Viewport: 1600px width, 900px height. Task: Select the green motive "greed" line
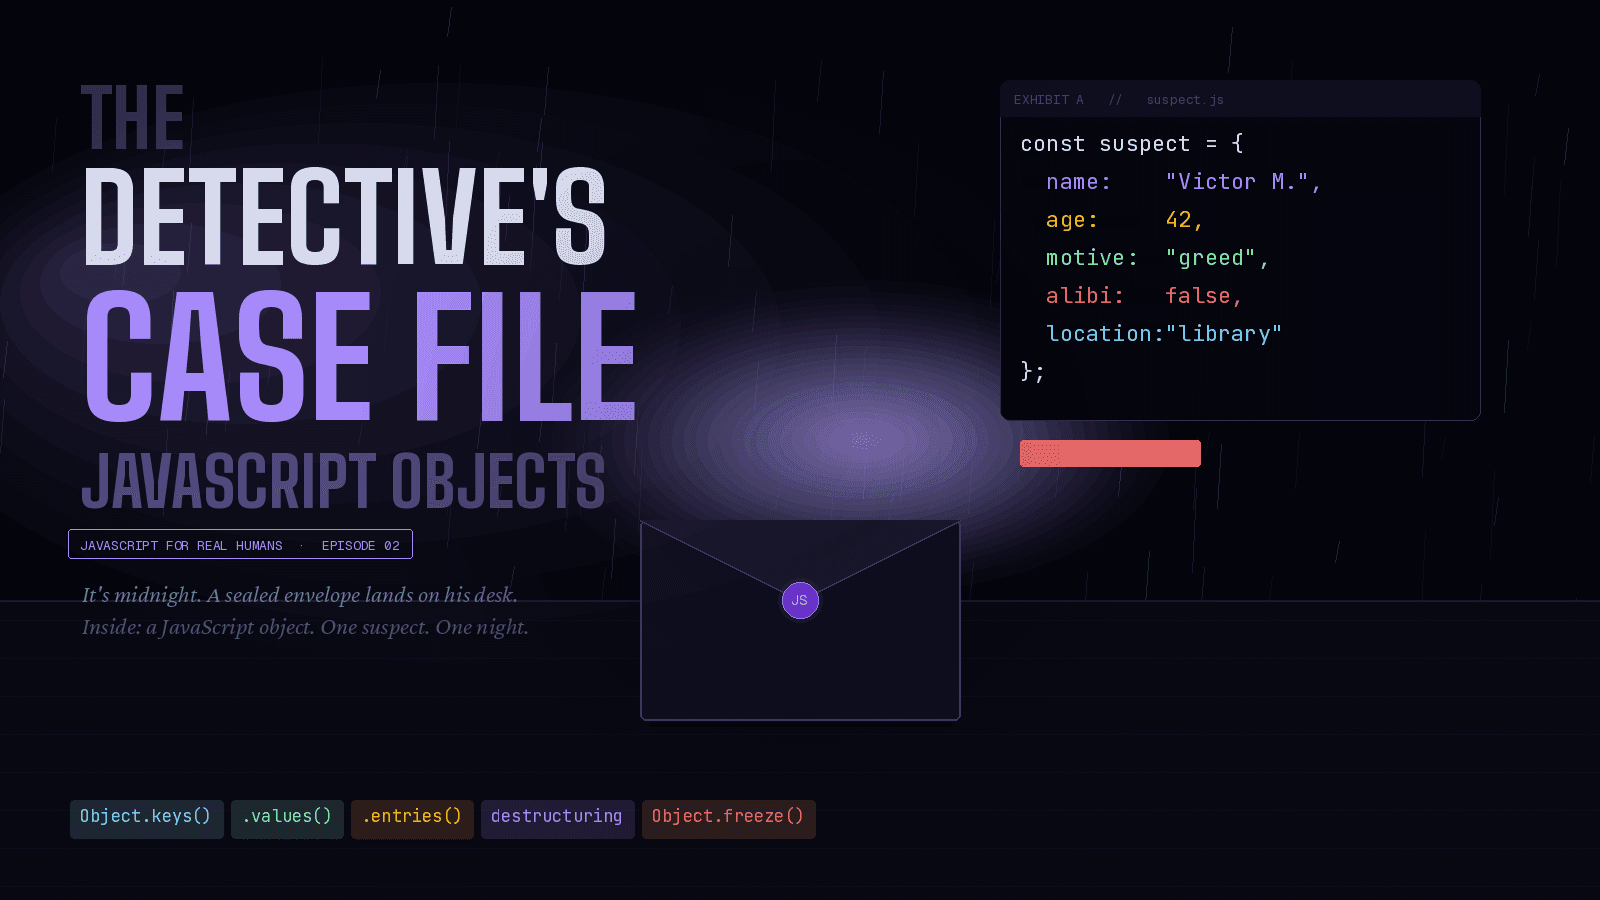click(1157, 258)
